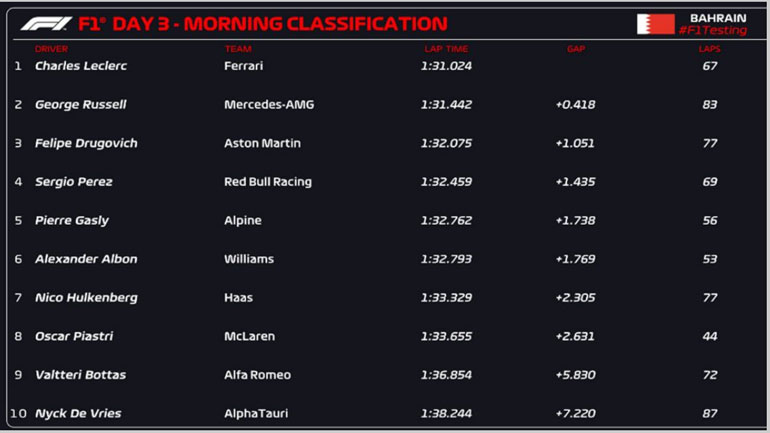Click the BAHRAIN location label

(x=717, y=17)
